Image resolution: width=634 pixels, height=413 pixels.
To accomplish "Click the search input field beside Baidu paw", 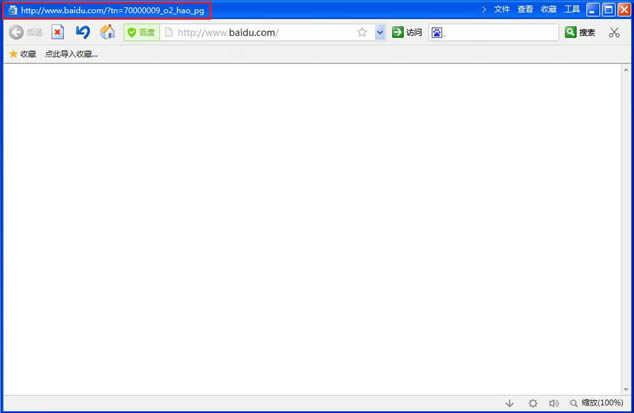I will click(x=501, y=32).
